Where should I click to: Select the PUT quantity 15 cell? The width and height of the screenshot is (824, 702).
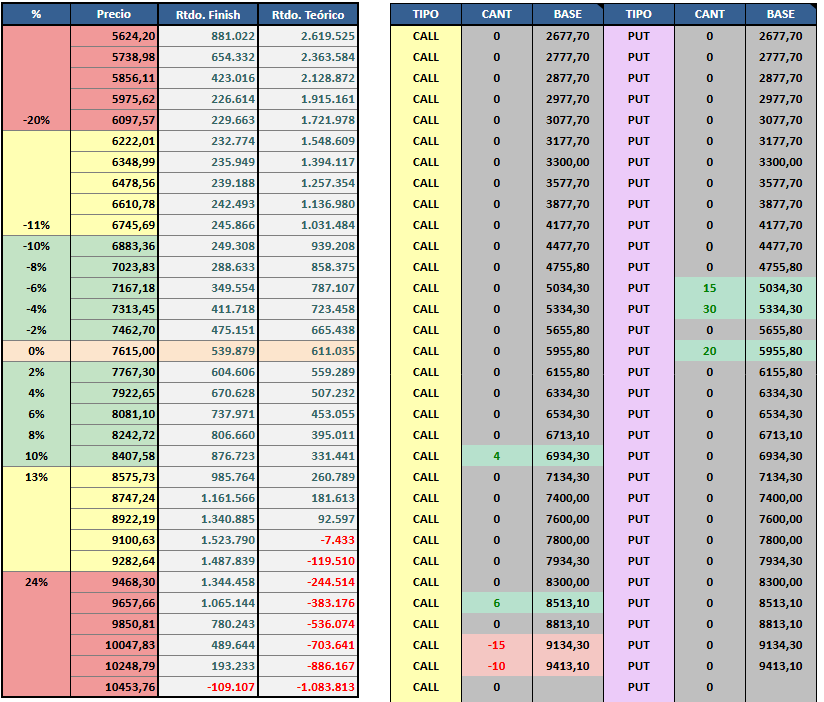[709, 288]
